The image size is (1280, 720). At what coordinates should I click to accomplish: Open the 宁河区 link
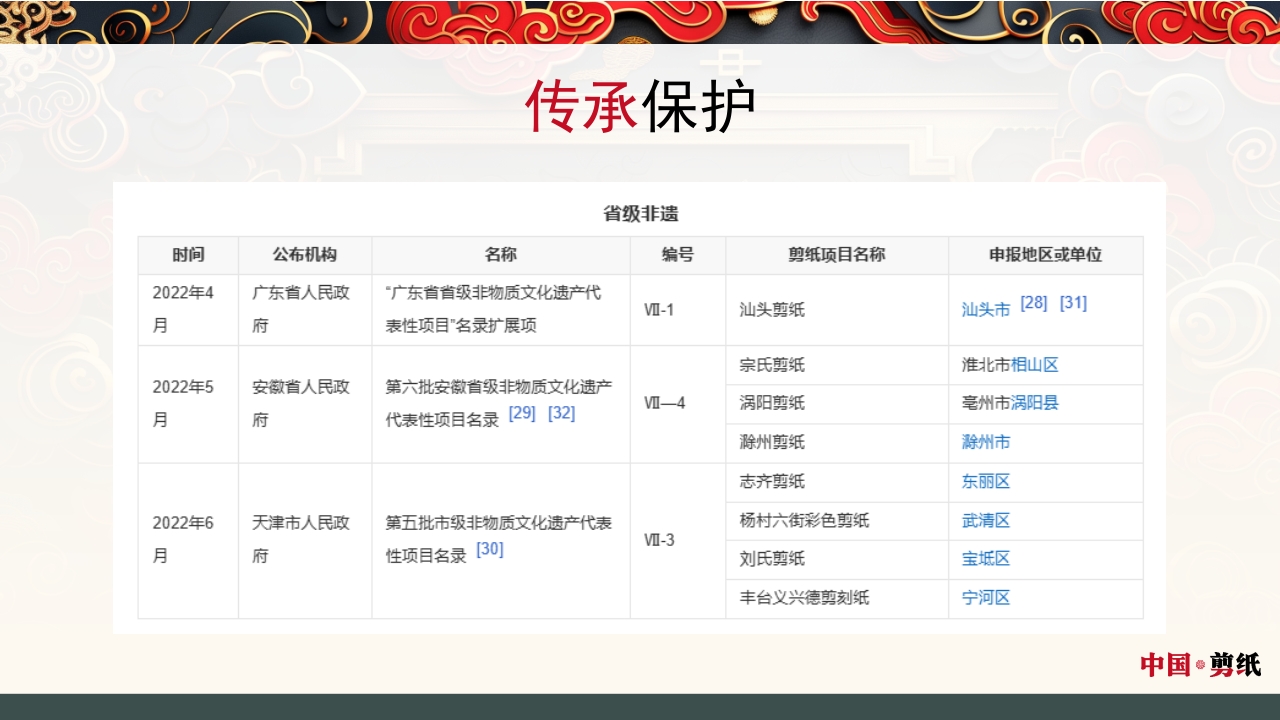[985, 598]
